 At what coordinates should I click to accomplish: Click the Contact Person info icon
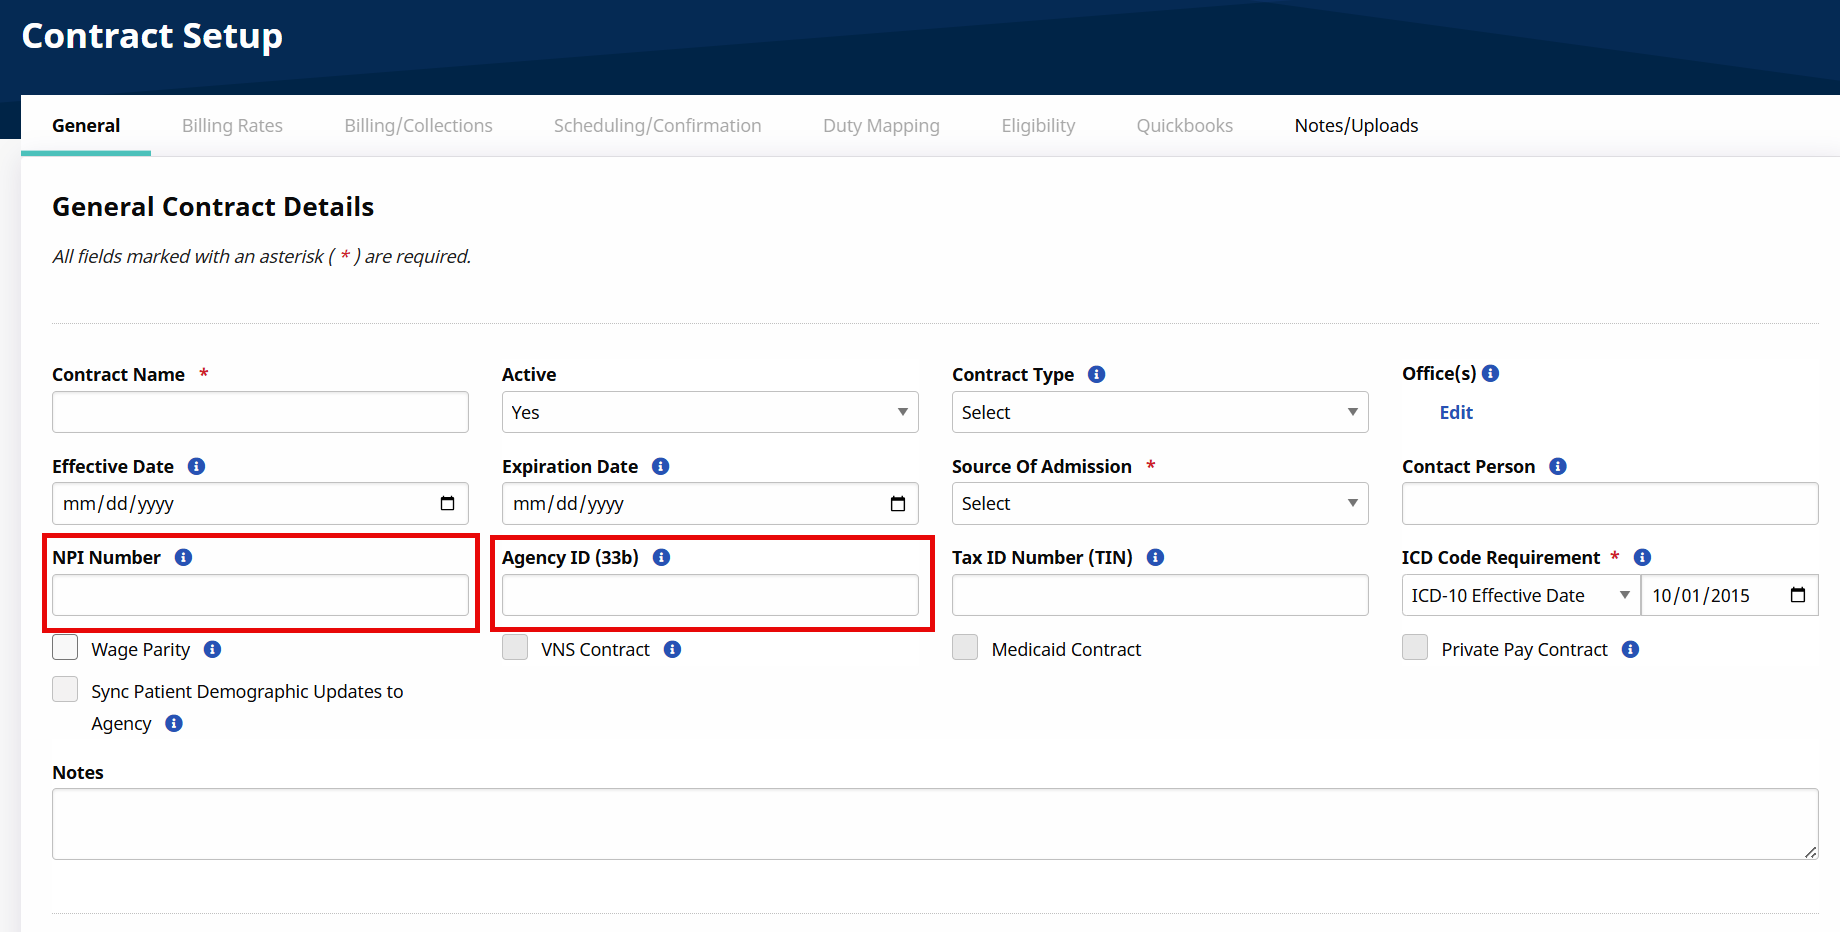point(1557,466)
